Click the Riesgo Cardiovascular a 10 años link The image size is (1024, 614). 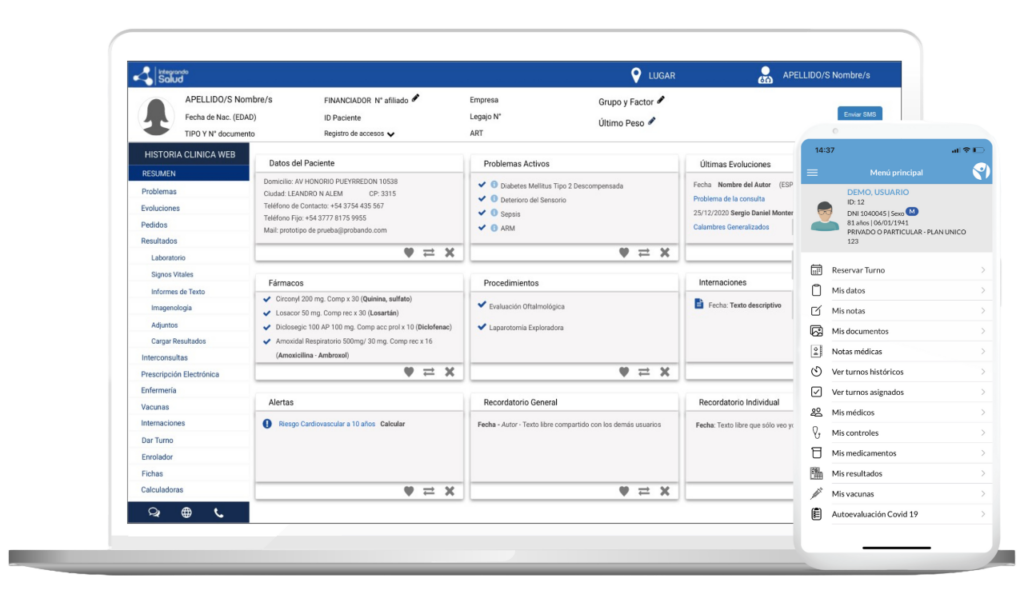click(x=326, y=424)
